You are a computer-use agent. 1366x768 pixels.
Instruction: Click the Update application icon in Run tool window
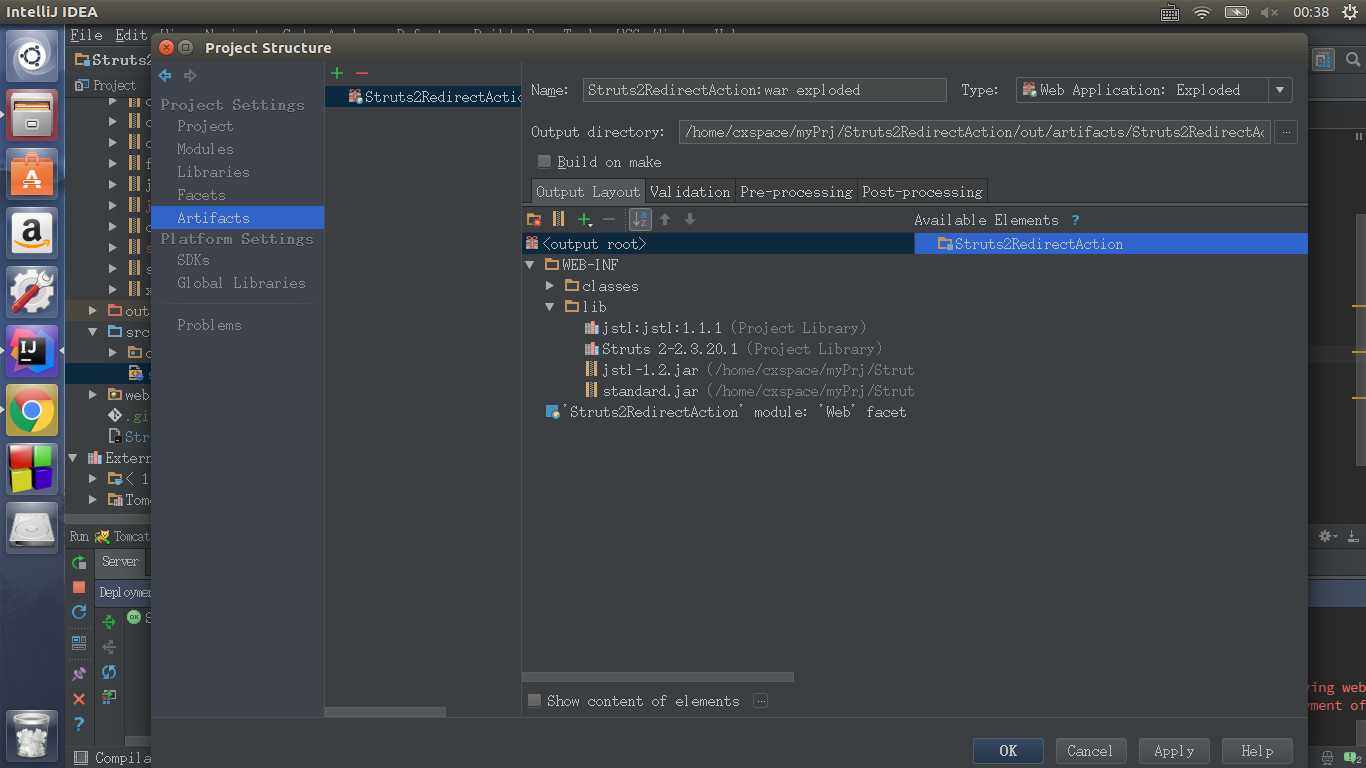click(79, 612)
